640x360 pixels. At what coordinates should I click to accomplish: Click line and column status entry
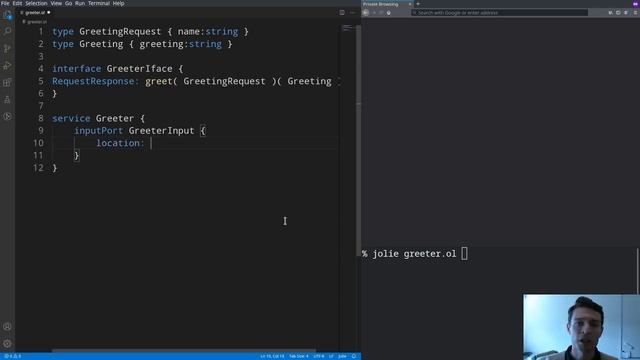coord(272,356)
